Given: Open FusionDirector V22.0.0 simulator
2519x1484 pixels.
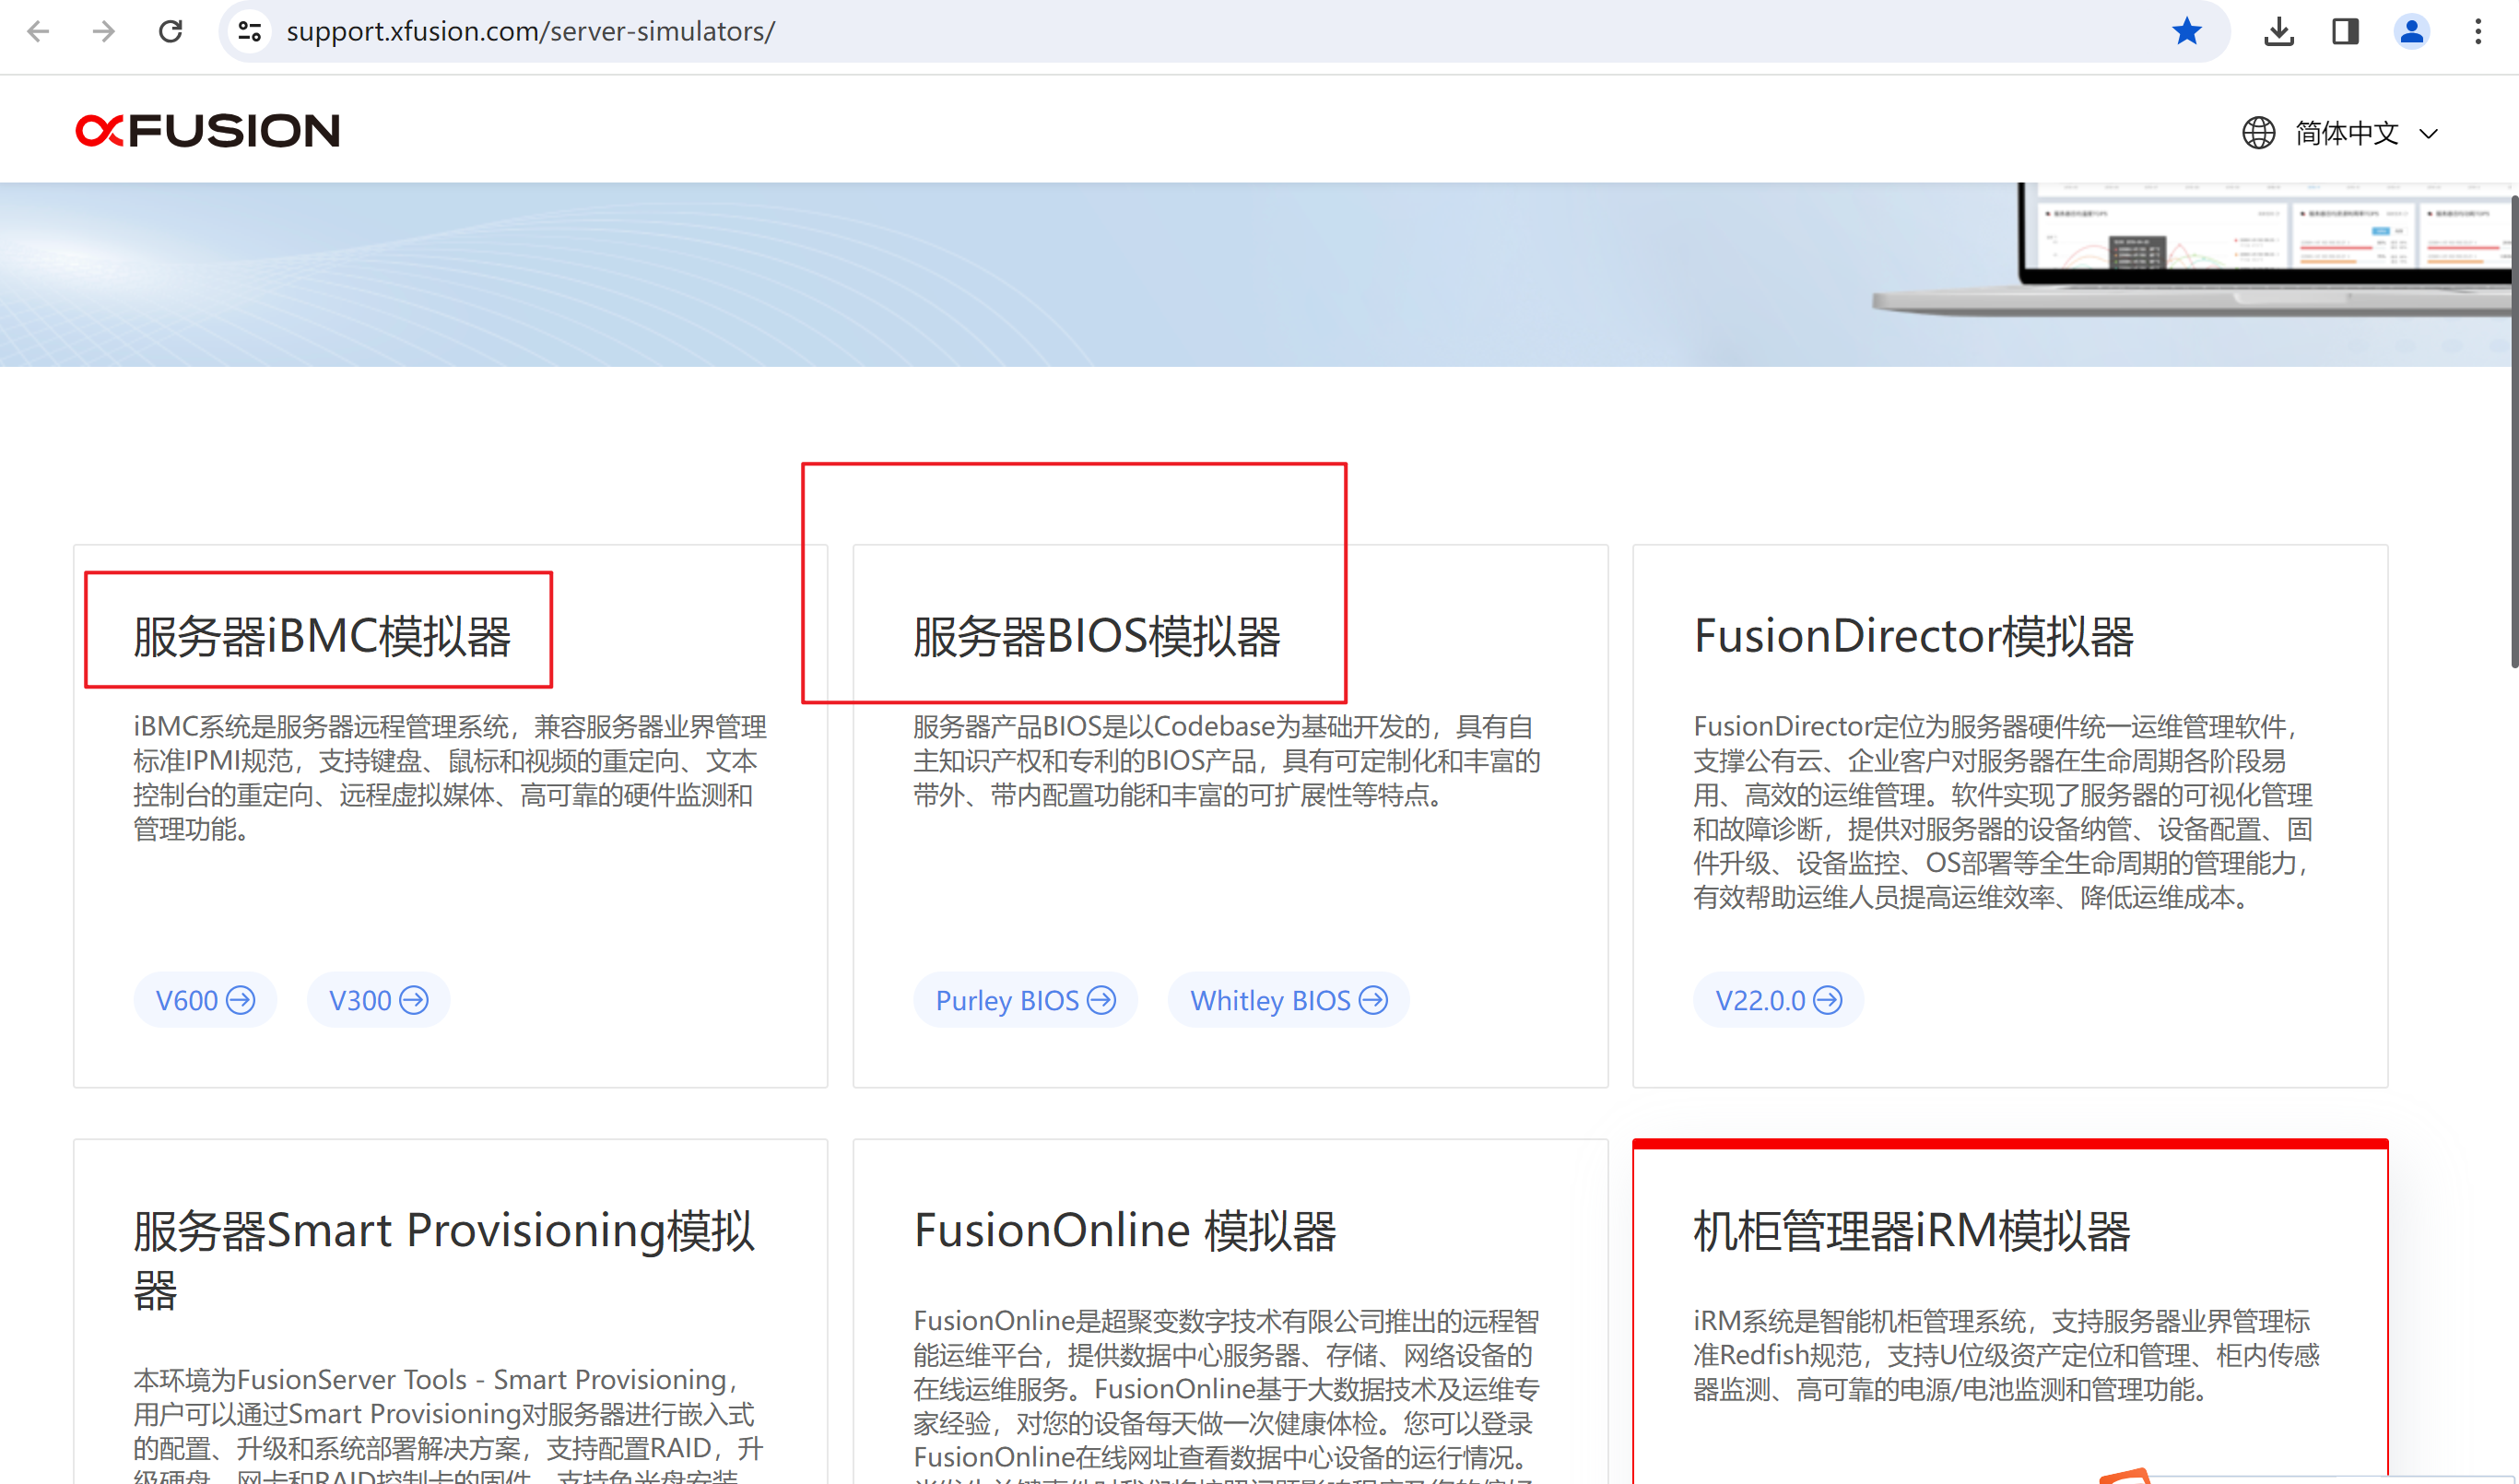Looking at the screenshot, I should click(x=1778, y=1000).
